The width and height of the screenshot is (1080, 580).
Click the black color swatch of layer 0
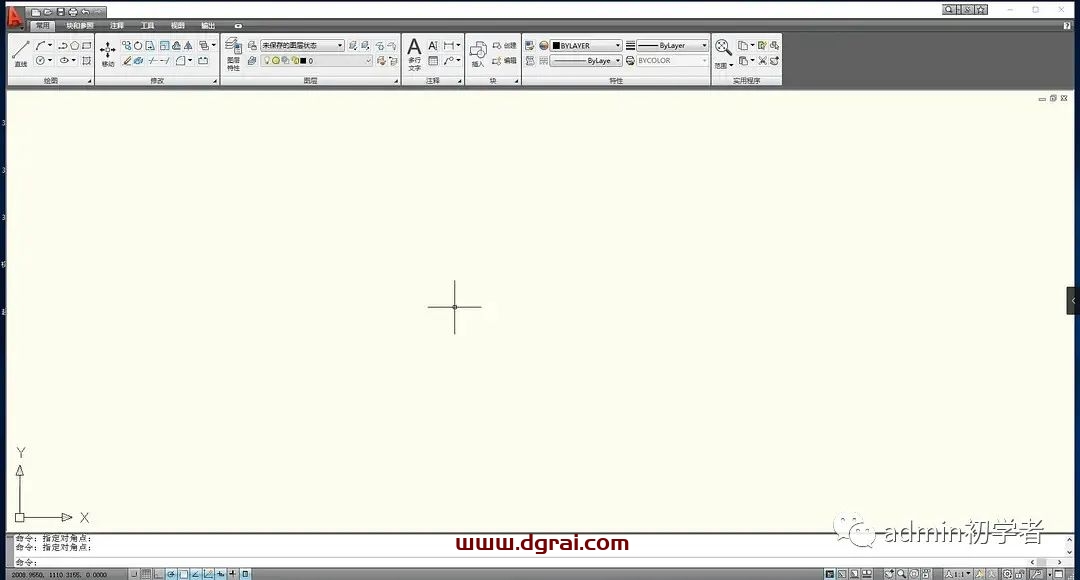pos(303,61)
